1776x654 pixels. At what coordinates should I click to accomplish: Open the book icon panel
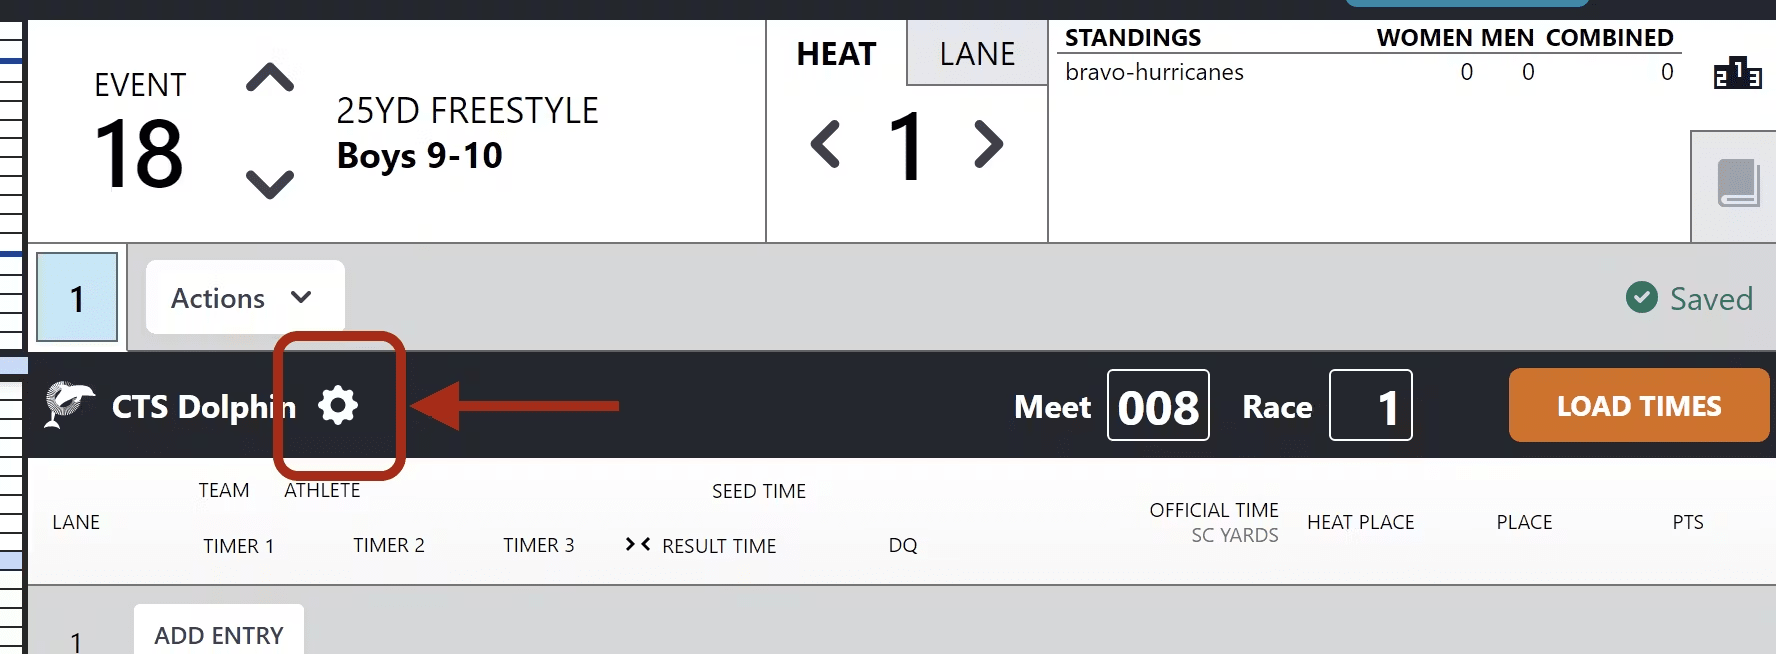click(1738, 183)
